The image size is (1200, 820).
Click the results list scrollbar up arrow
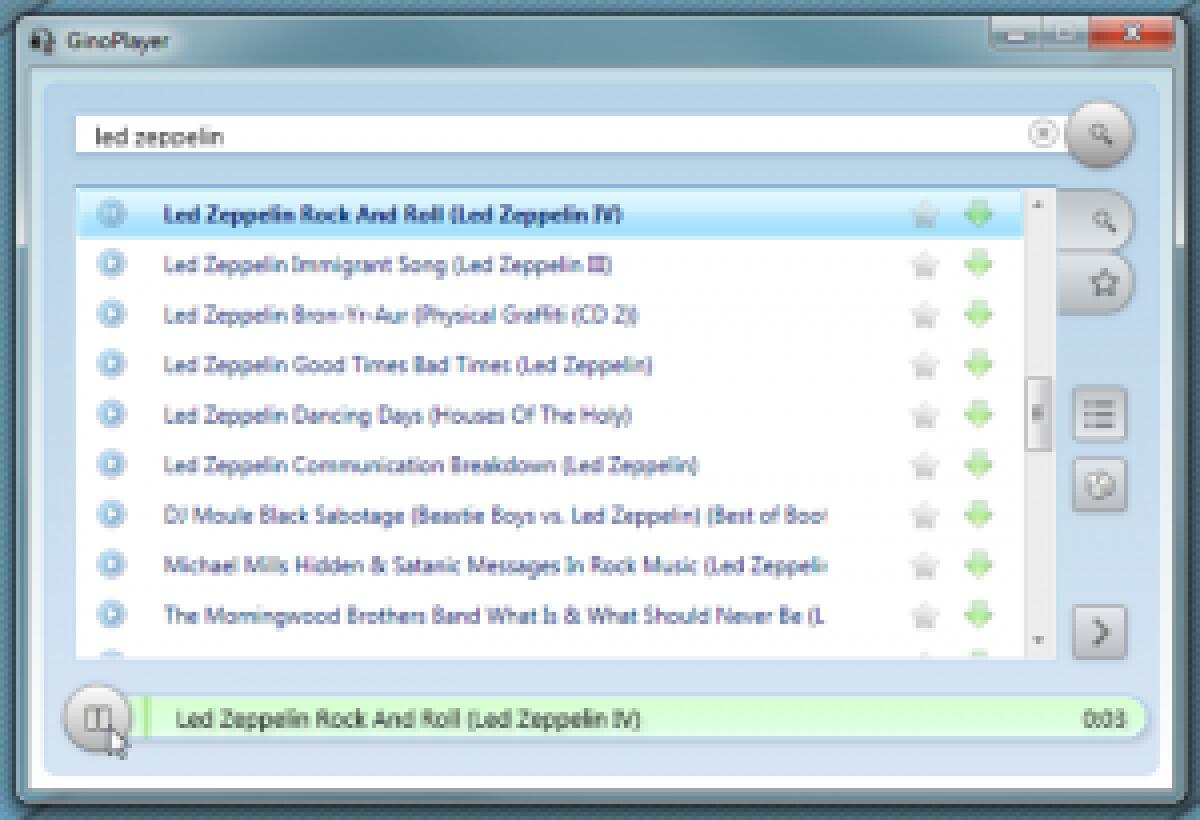click(x=1038, y=205)
